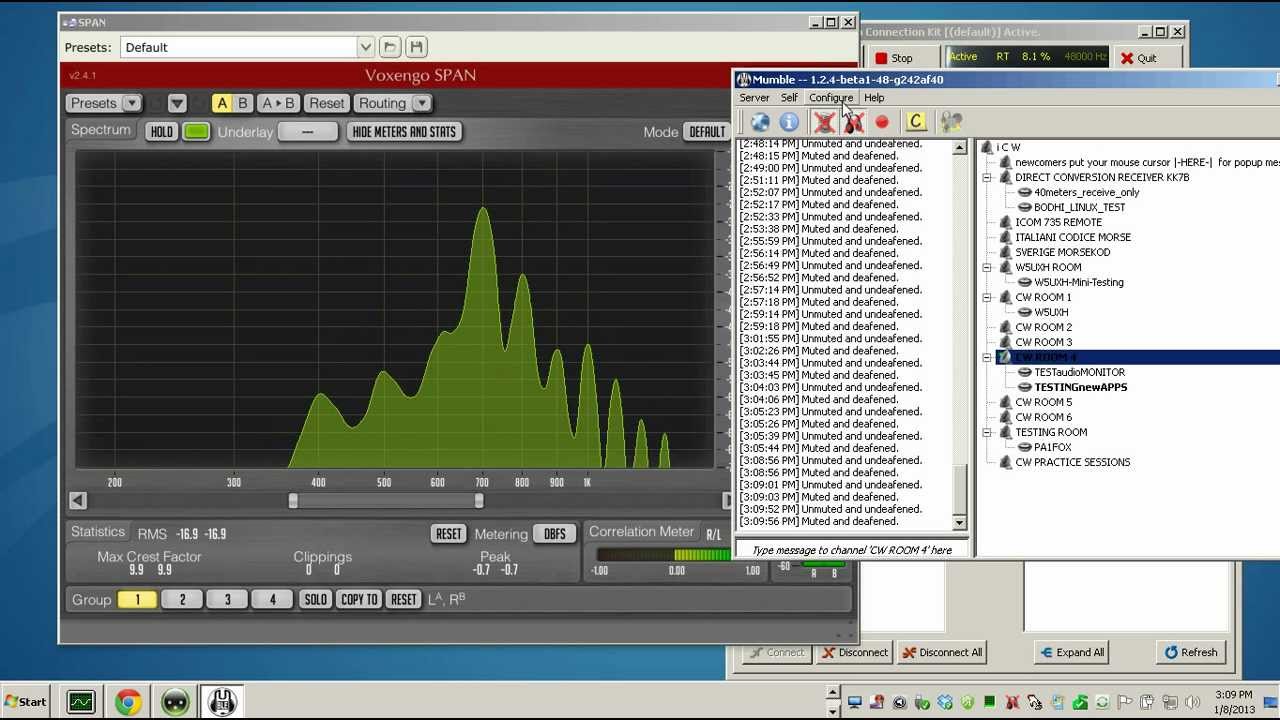The image size is (1280, 720).
Task: Click the Quit red X in Connection Kit
Action: click(1127, 58)
